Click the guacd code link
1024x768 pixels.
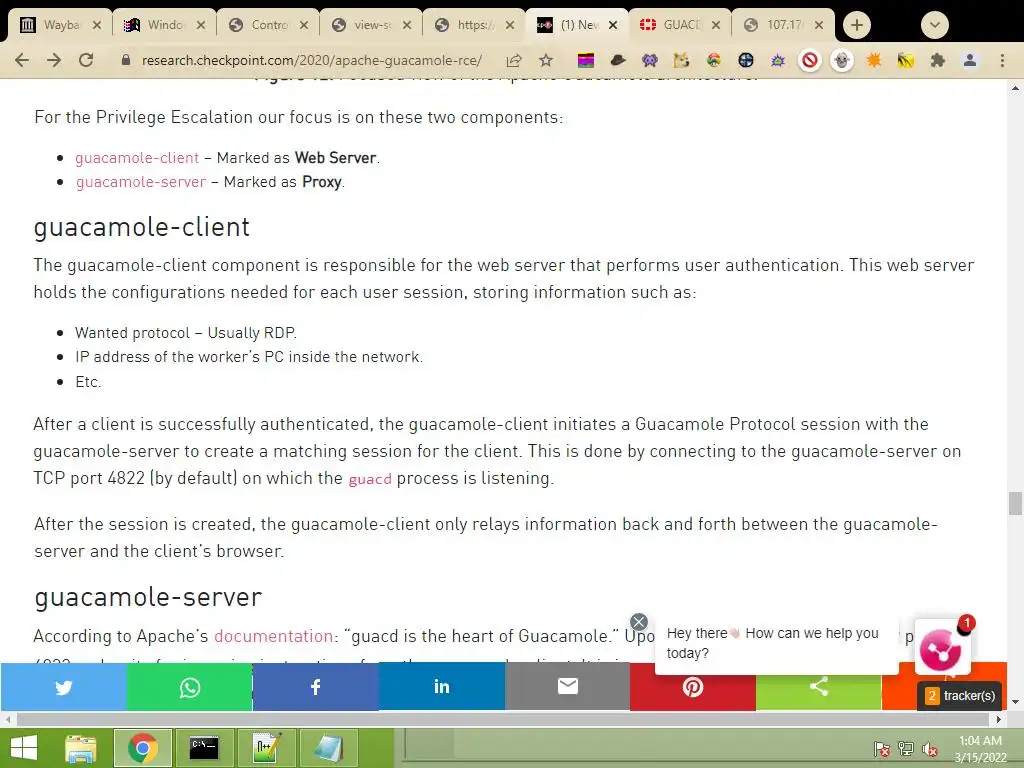pos(370,479)
